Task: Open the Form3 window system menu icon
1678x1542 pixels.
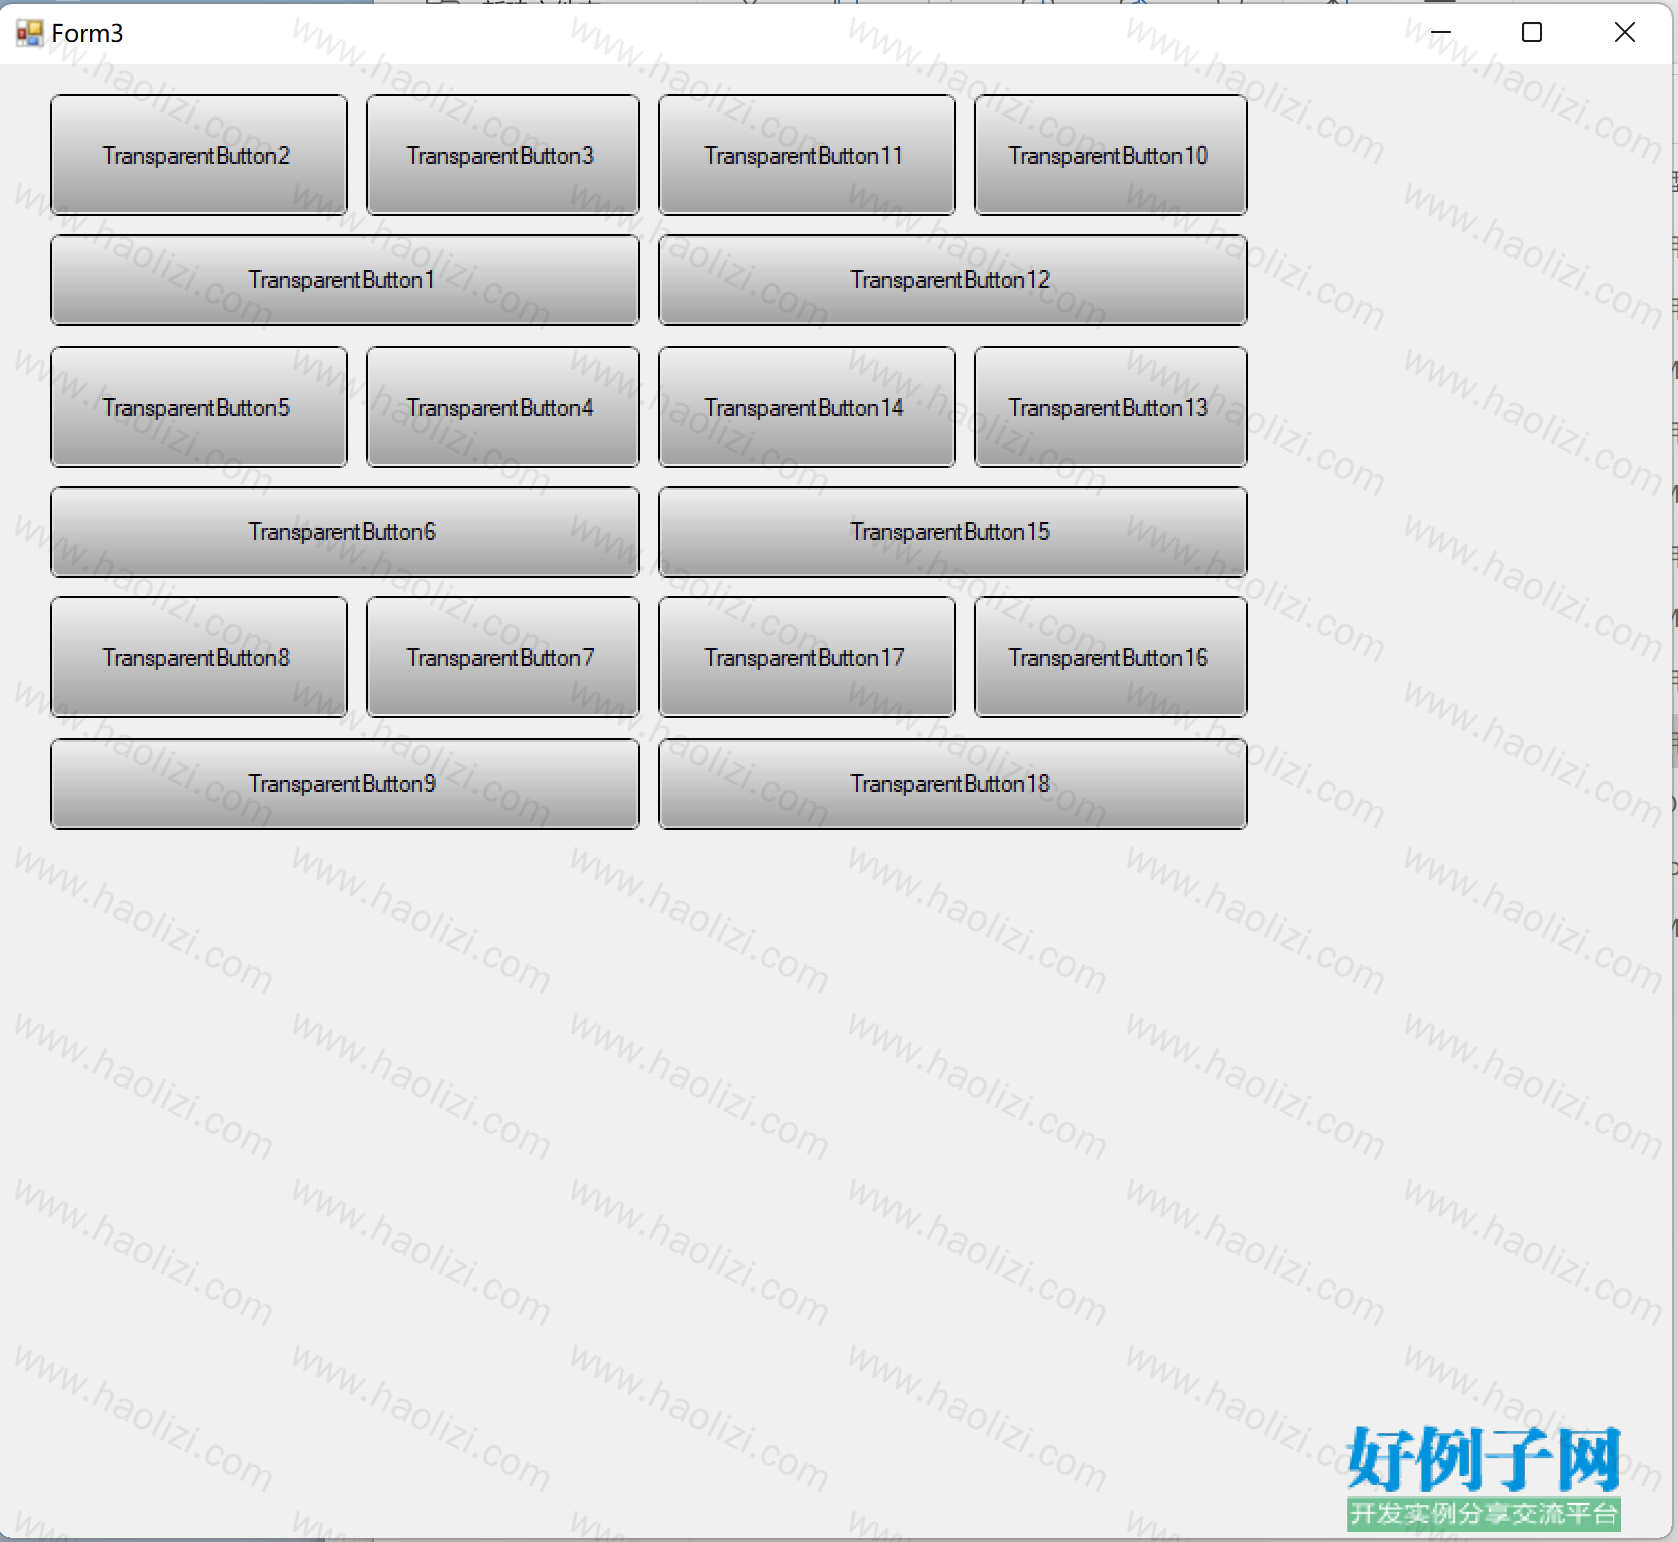Action: pos(29,33)
